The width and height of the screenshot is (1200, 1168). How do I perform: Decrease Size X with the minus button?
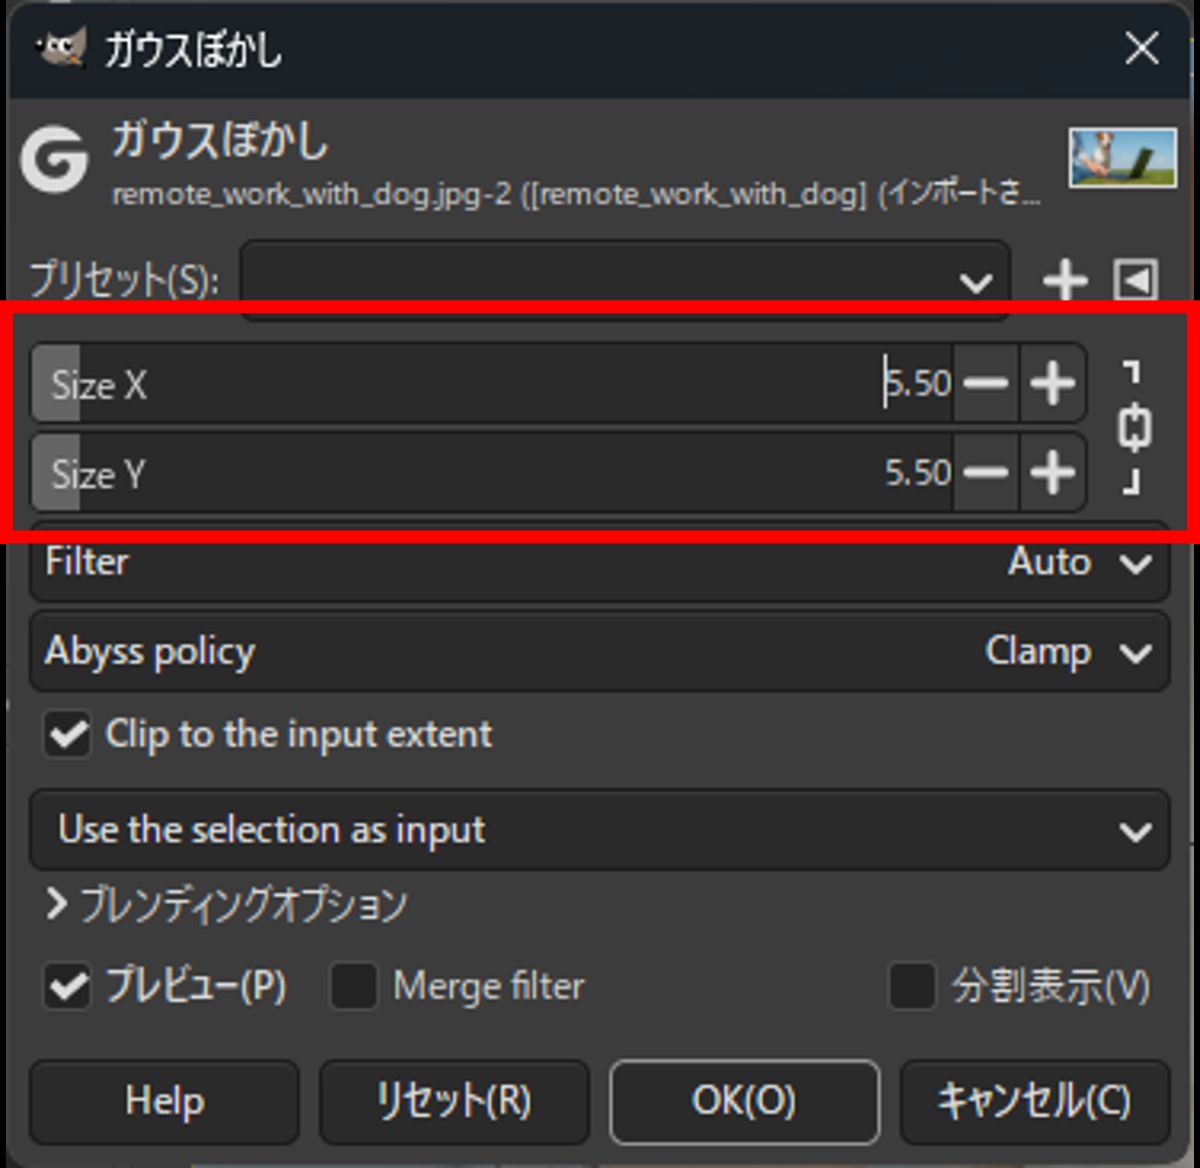(986, 384)
